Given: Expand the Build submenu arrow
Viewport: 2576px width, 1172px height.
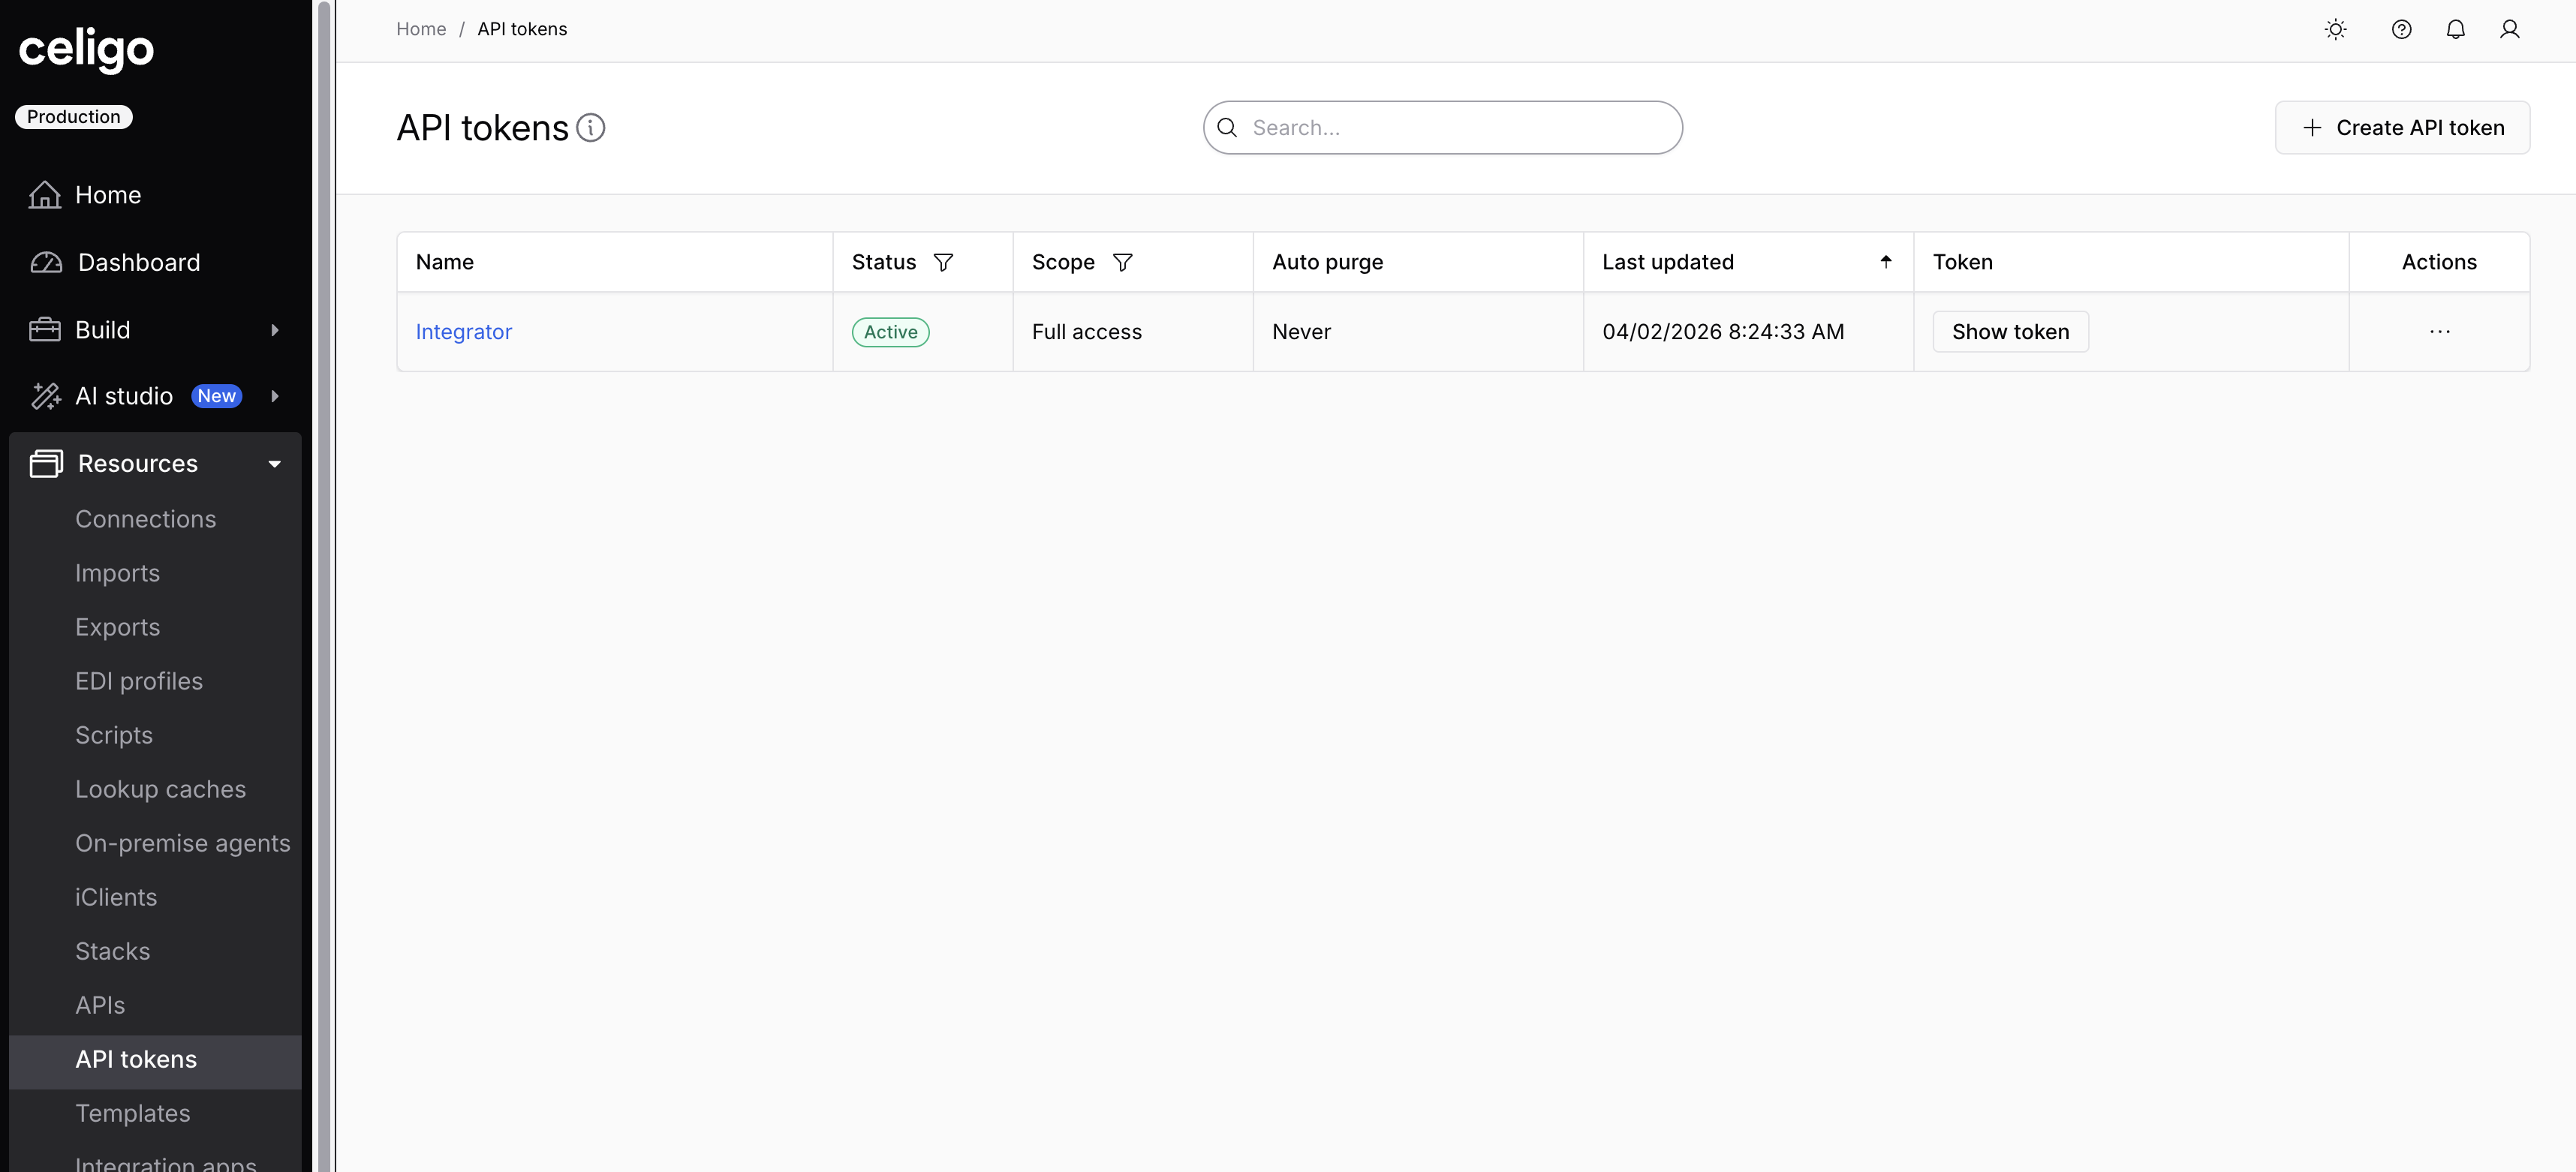Looking at the screenshot, I should click(274, 330).
